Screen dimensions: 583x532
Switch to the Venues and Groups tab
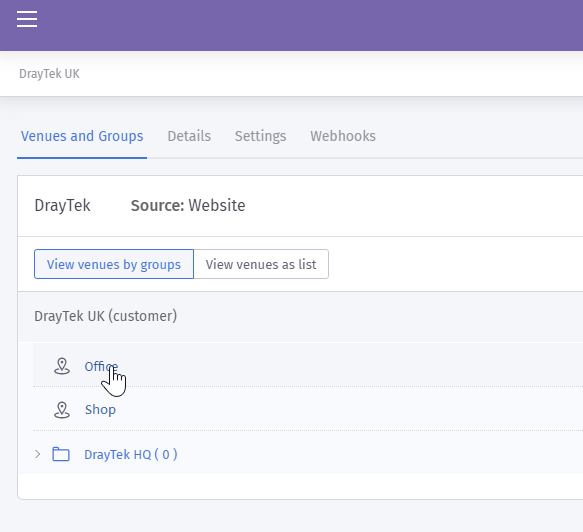[82, 136]
